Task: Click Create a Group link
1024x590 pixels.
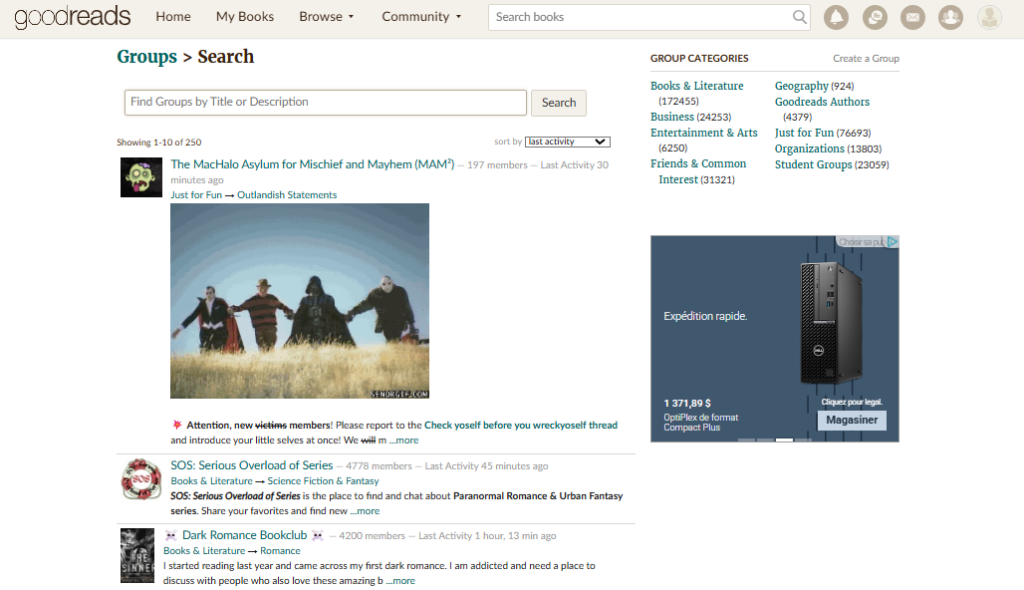Action: point(866,59)
